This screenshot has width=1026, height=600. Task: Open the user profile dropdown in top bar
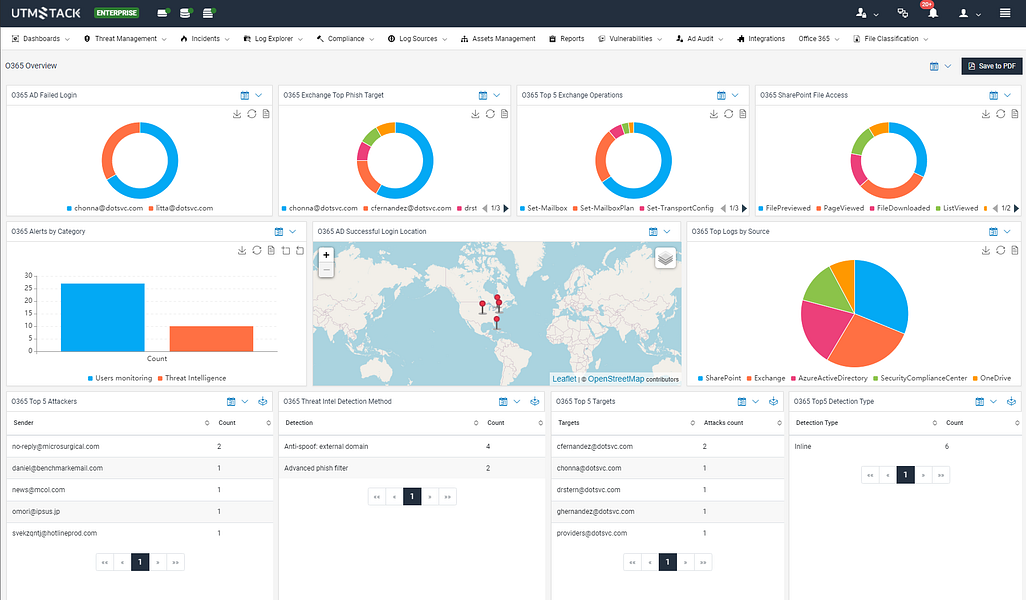[x=969, y=13]
